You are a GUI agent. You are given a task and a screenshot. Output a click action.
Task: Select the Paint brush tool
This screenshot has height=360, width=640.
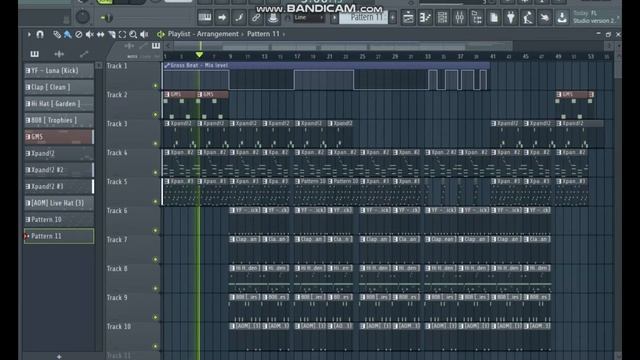[67, 35]
